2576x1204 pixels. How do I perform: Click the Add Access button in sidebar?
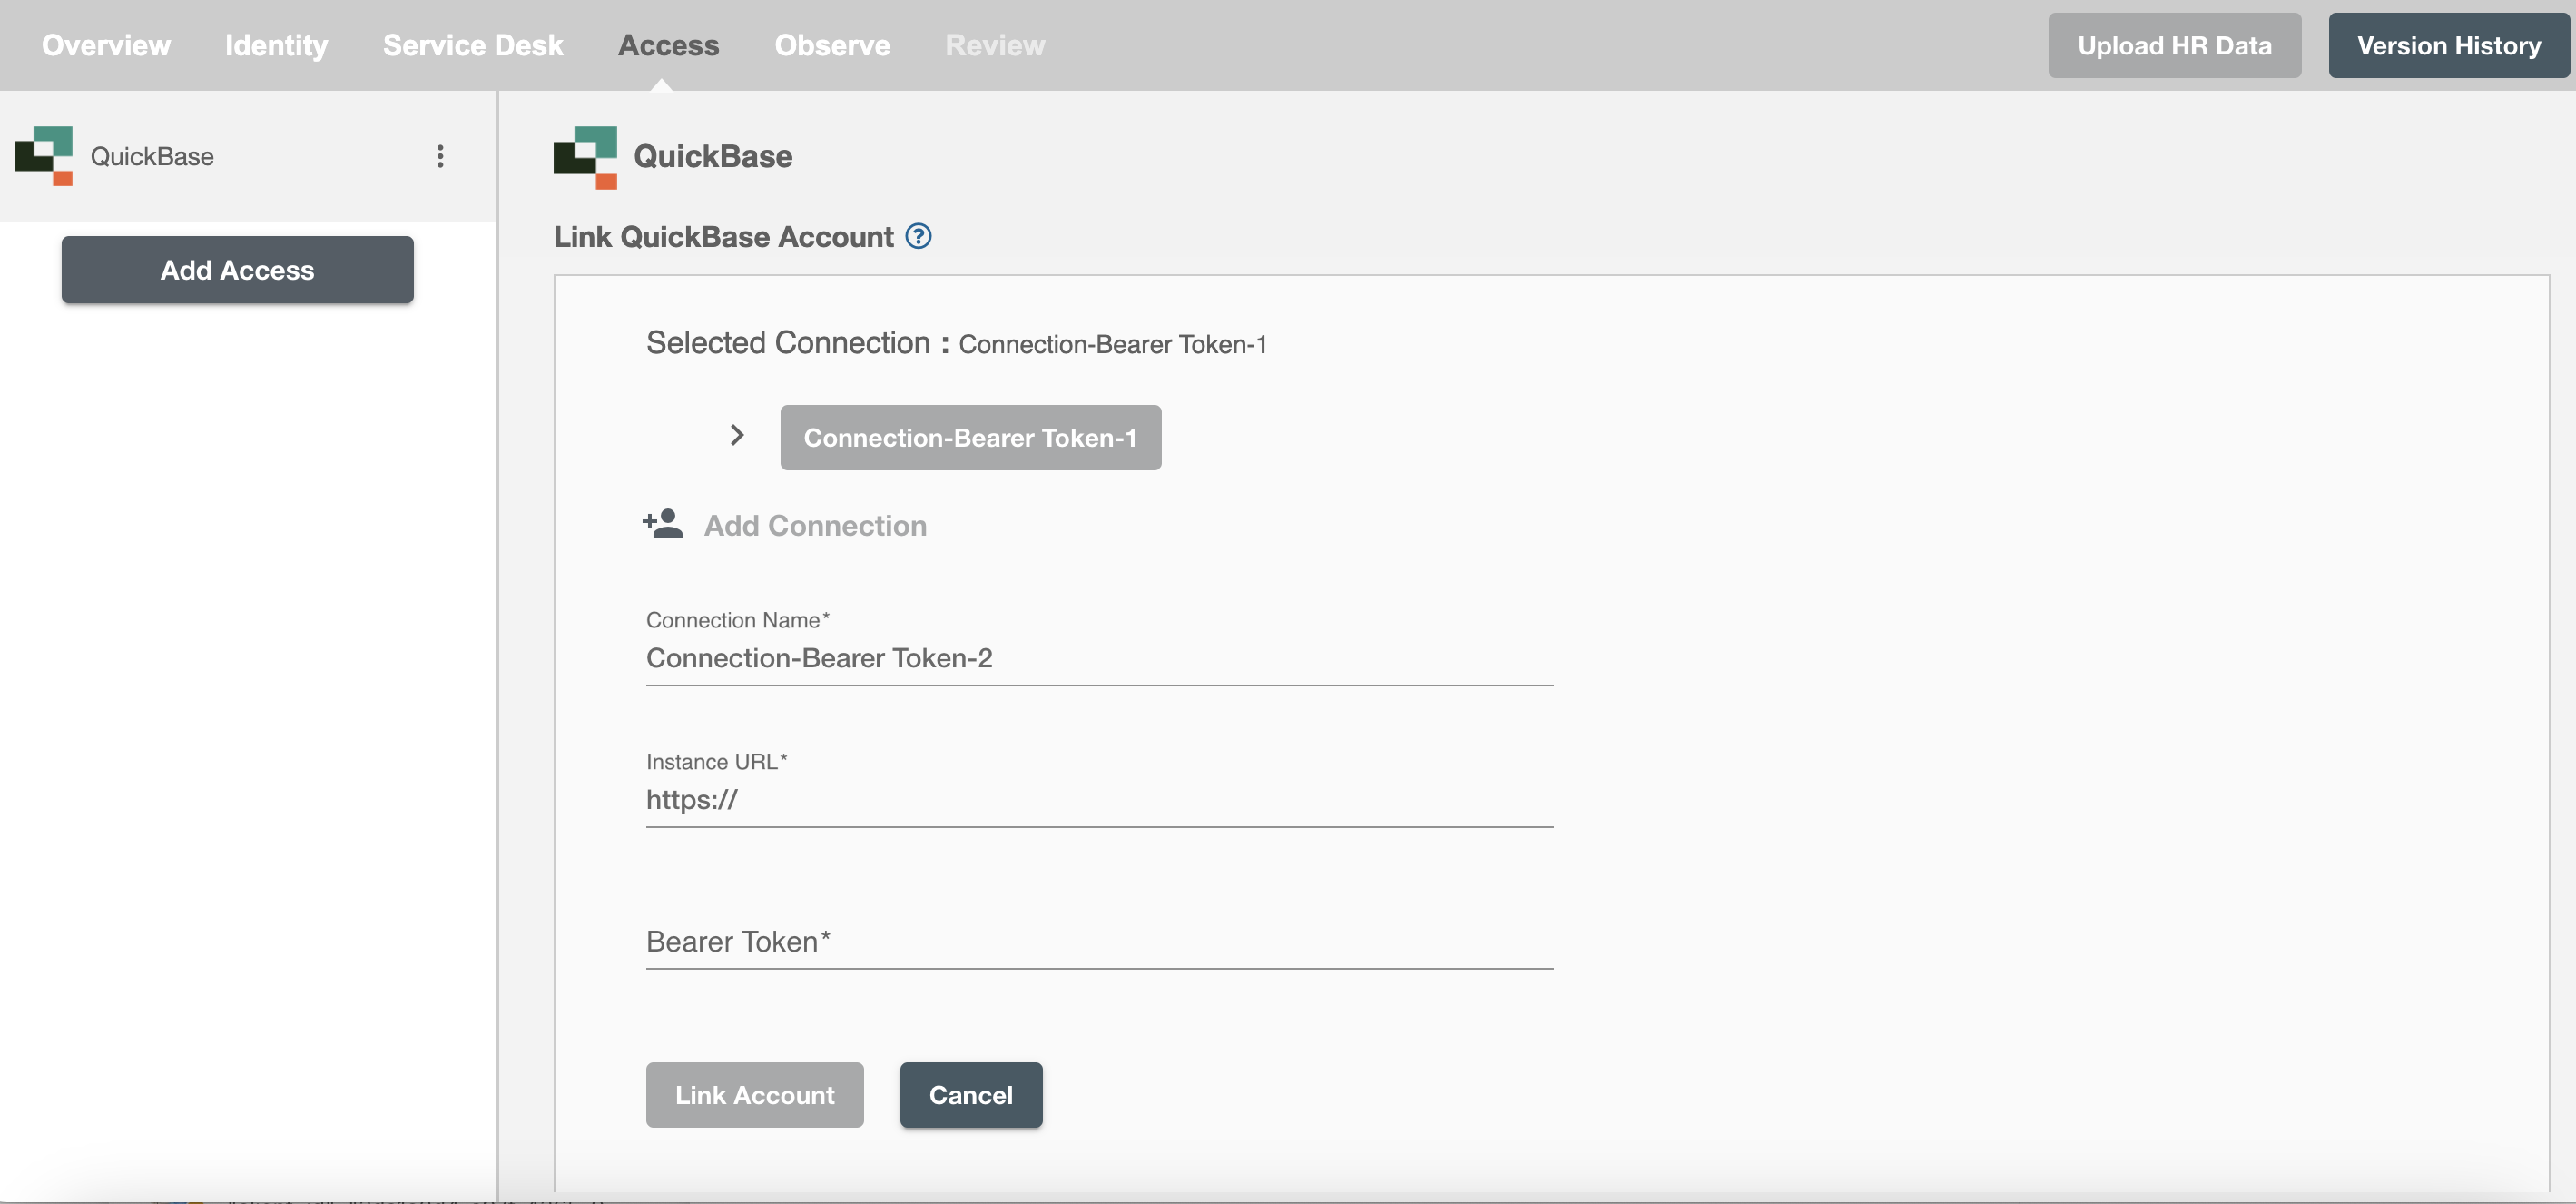click(x=237, y=270)
